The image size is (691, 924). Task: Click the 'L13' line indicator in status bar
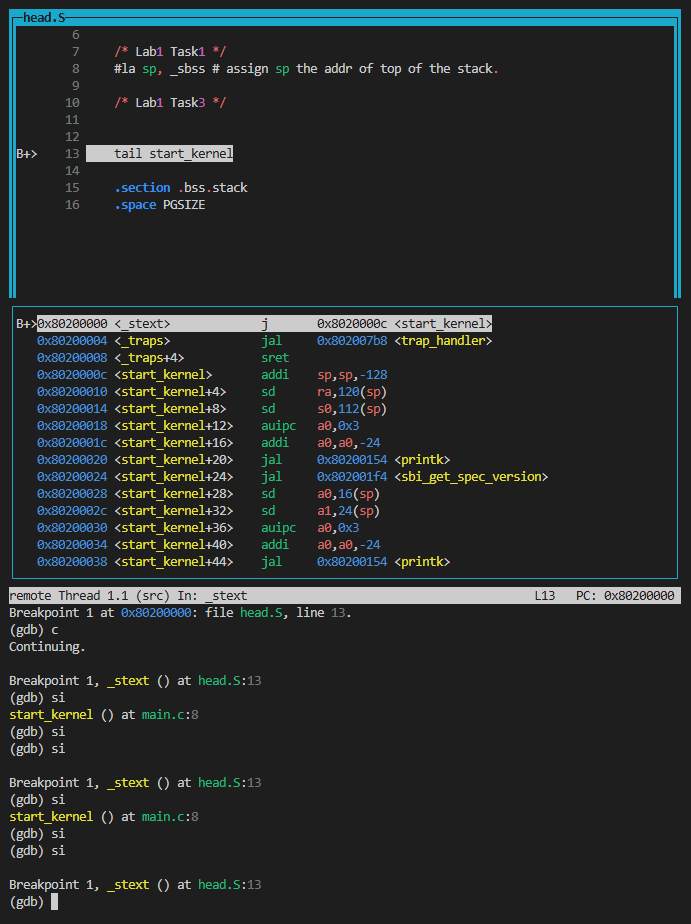point(545,596)
